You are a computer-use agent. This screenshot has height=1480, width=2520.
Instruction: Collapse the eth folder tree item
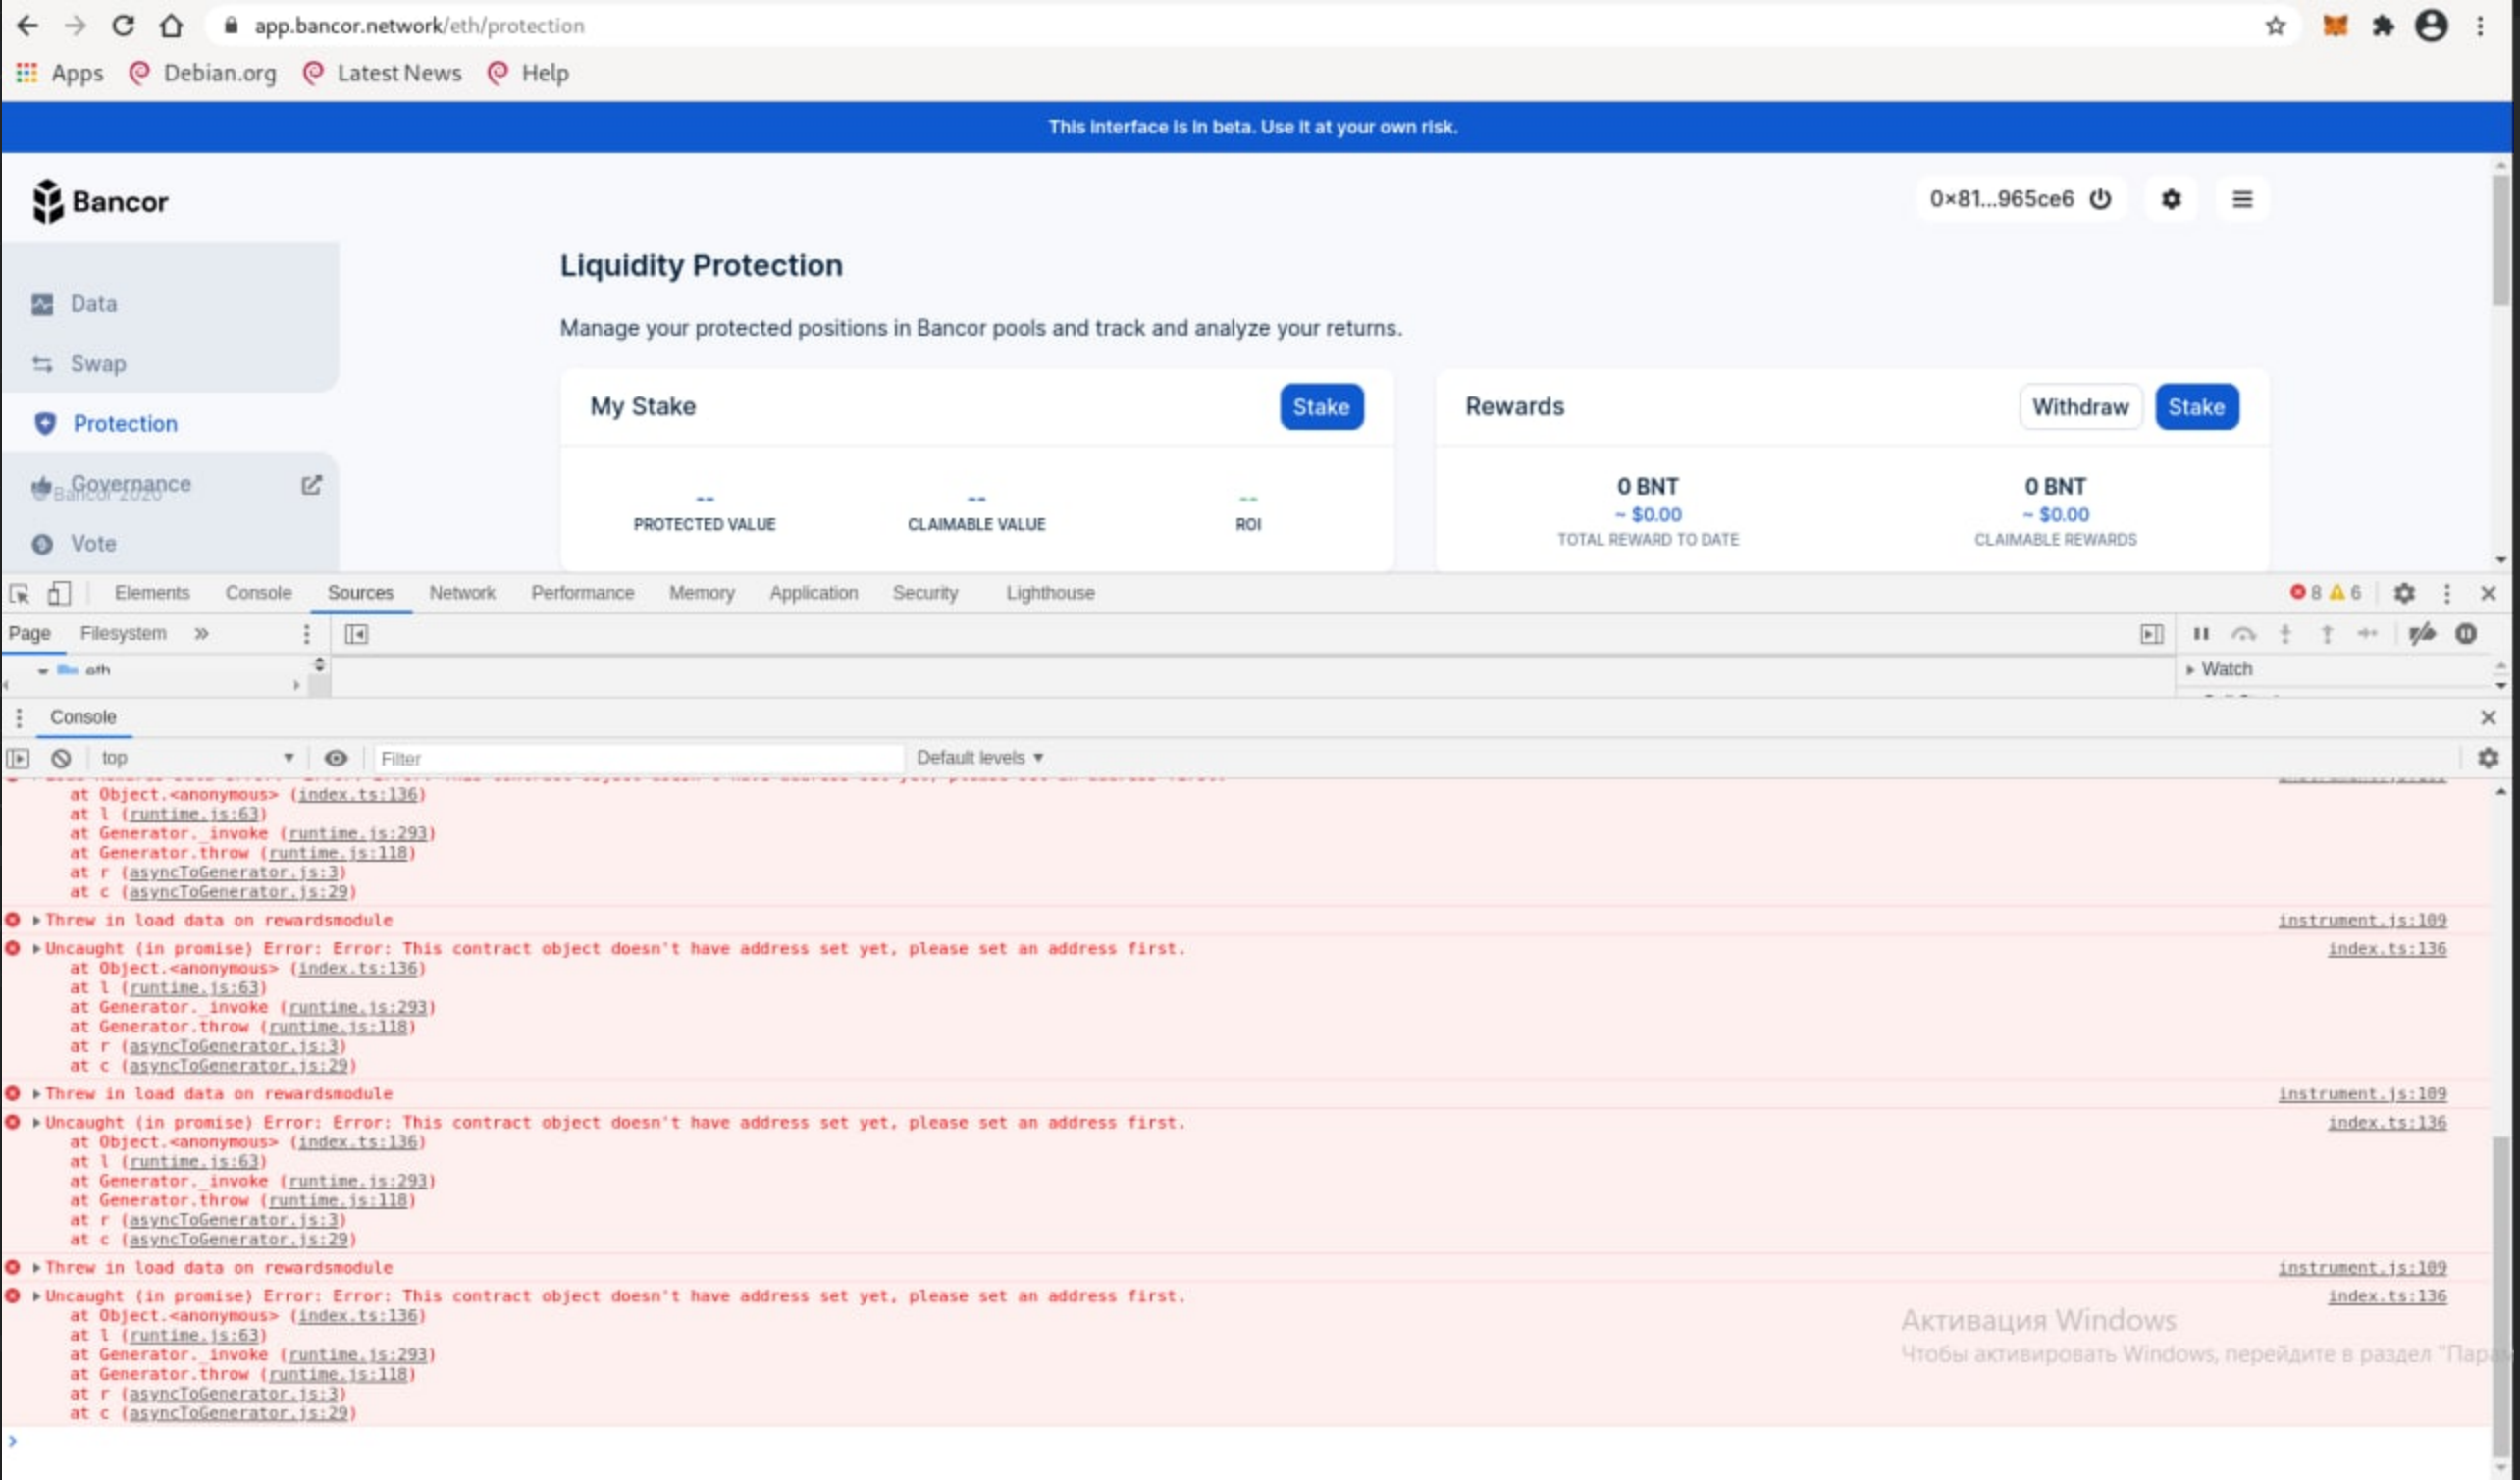click(x=42, y=671)
